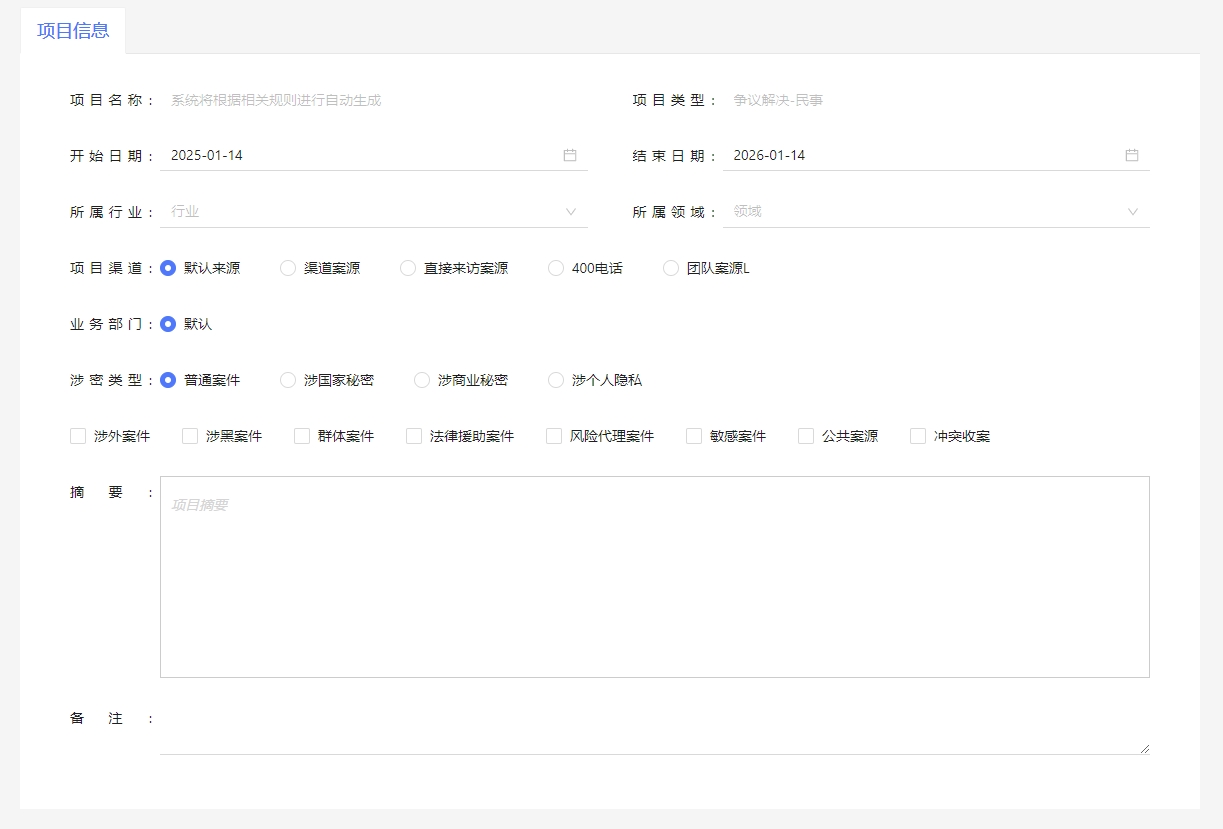
Task: Check the 冲突收案 checkbox
Action: click(918, 436)
